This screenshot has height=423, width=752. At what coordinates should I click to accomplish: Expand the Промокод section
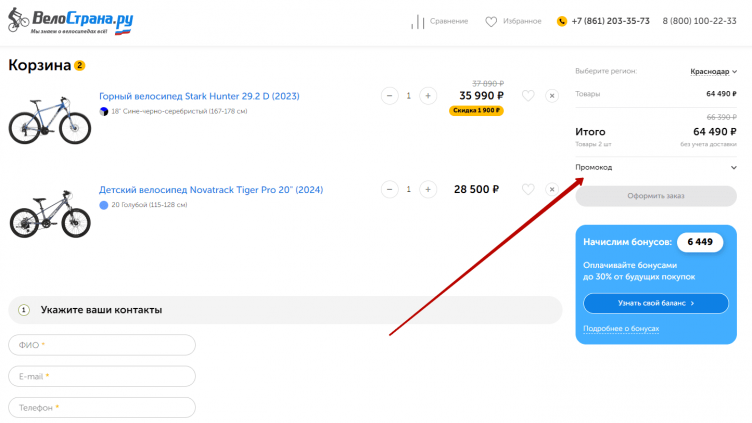click(656, 167)
